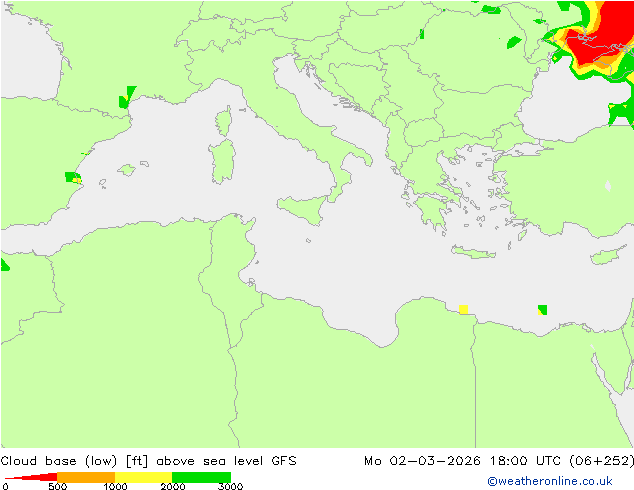634x490 pixels.
Task: Click the weatheronline.co.uk copyright link
Action: pyautogui.click(x=550, y=481)
